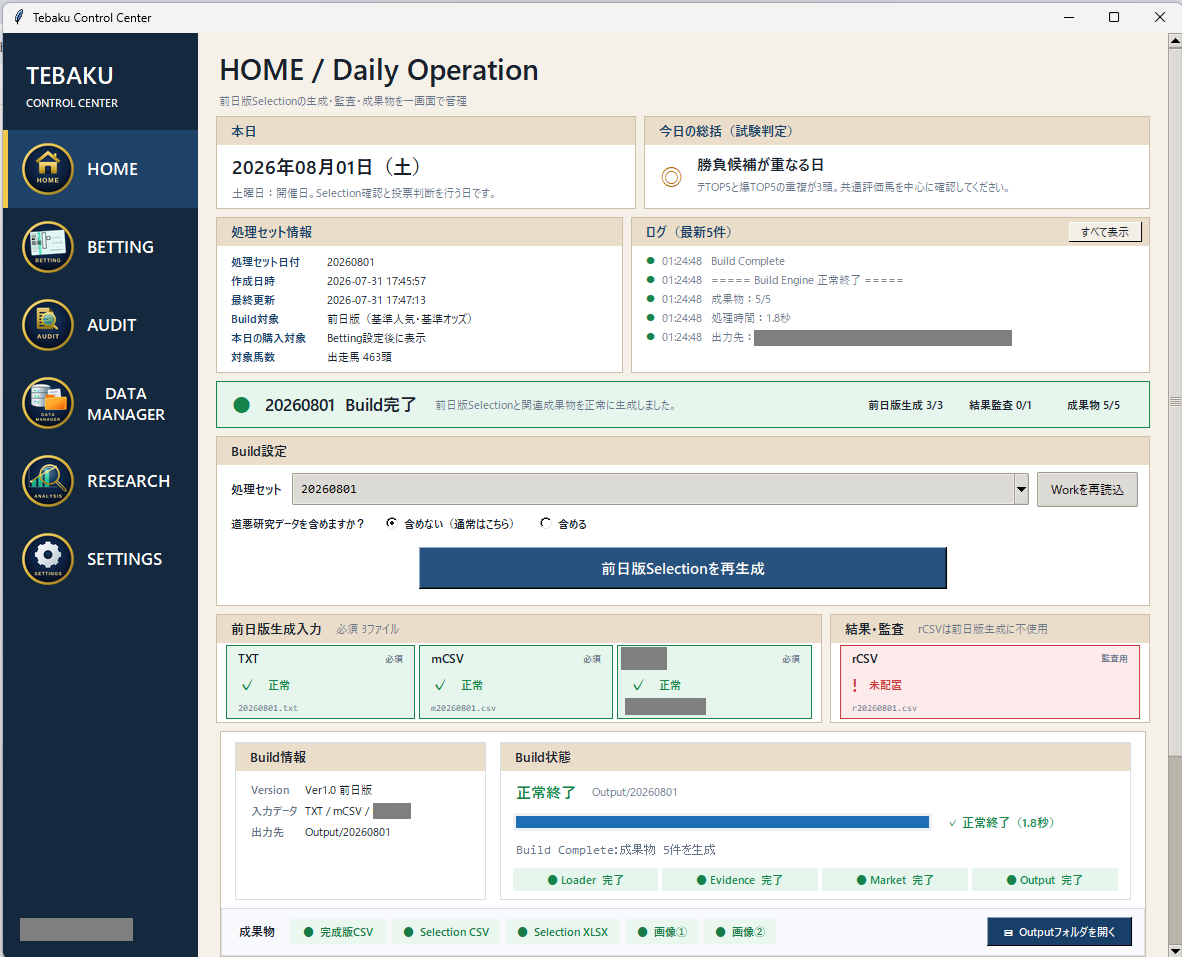This screenshot has height=957, width=1182.
Task: Click the 'Ver1.0 前日版' version value
Action: coord(338,790)
